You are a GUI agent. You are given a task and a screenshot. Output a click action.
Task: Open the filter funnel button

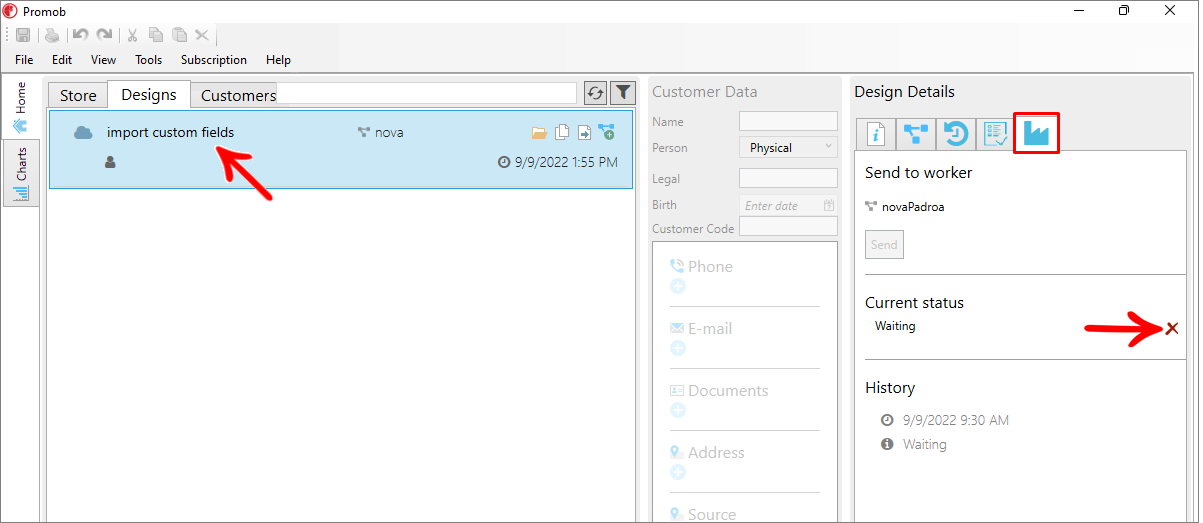623,93
